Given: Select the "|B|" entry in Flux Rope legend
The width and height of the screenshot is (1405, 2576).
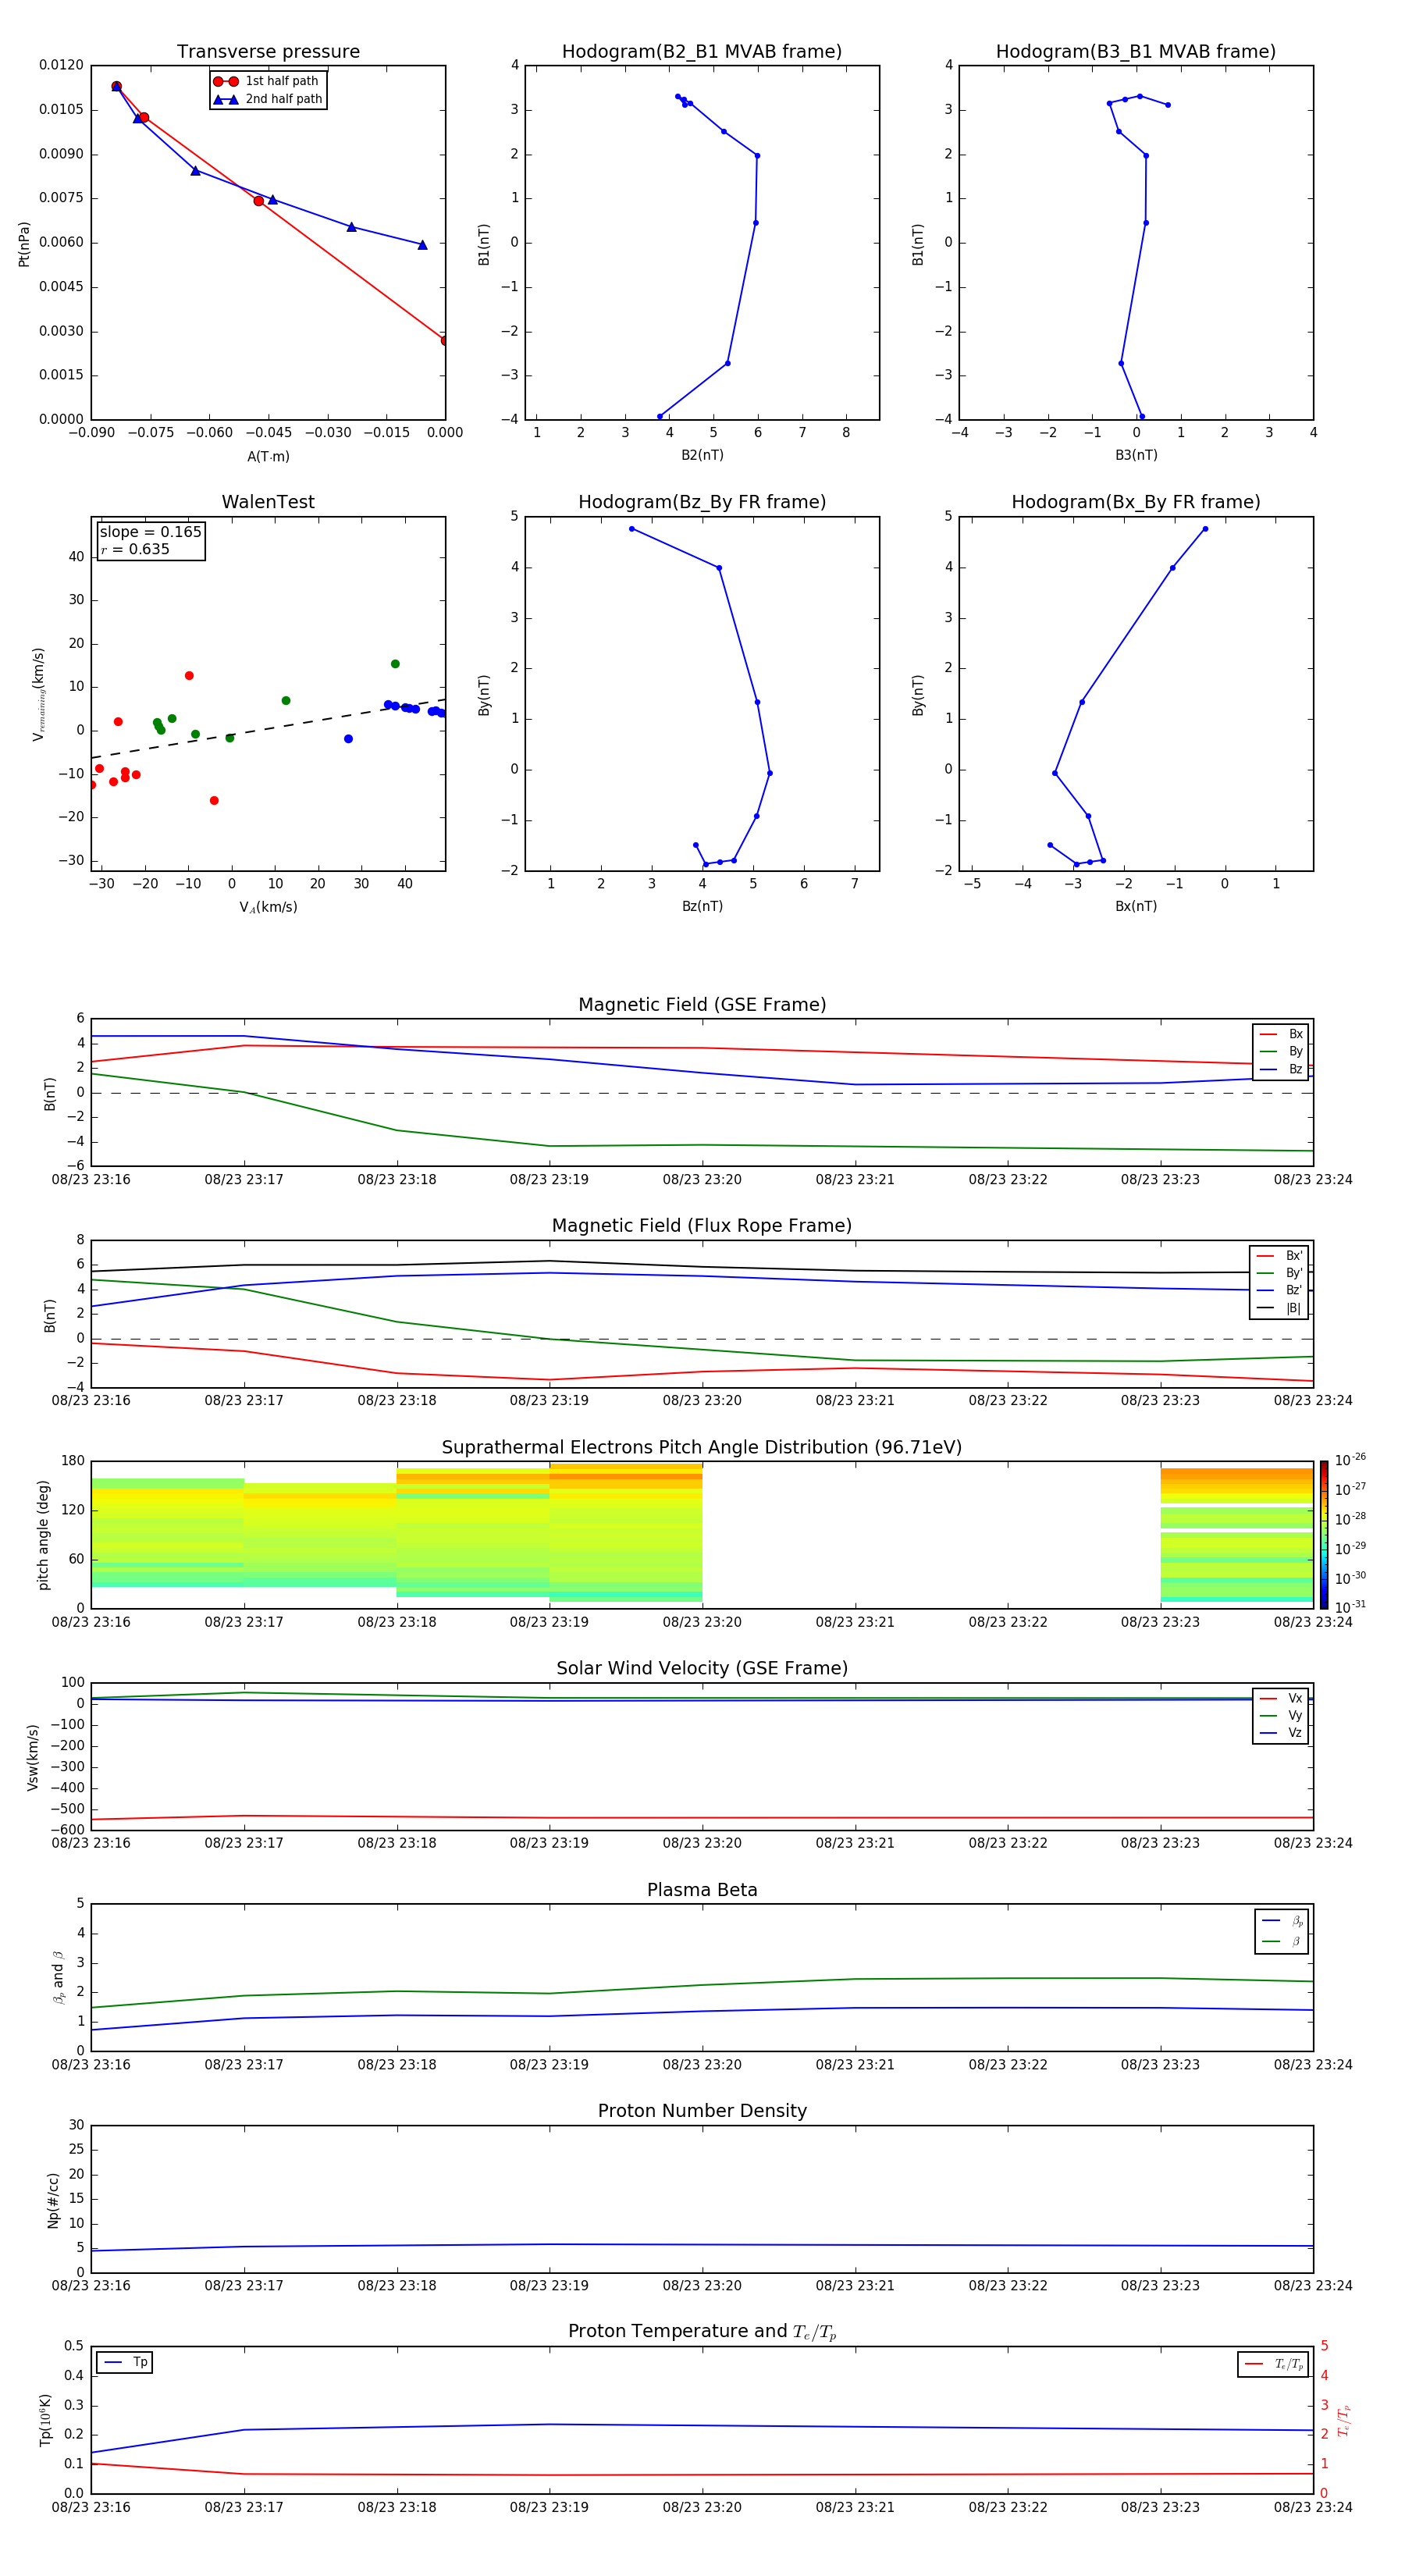Looking at the screenshot, I should tap(1279, 1308).
